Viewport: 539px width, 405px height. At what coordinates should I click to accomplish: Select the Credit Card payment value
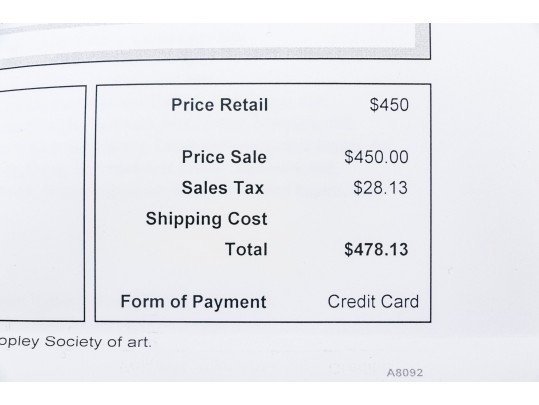coord(373,302)
